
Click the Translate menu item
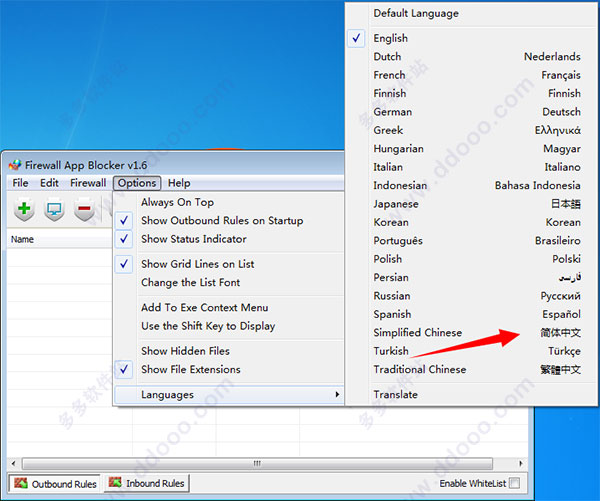(x=471, y=395)
